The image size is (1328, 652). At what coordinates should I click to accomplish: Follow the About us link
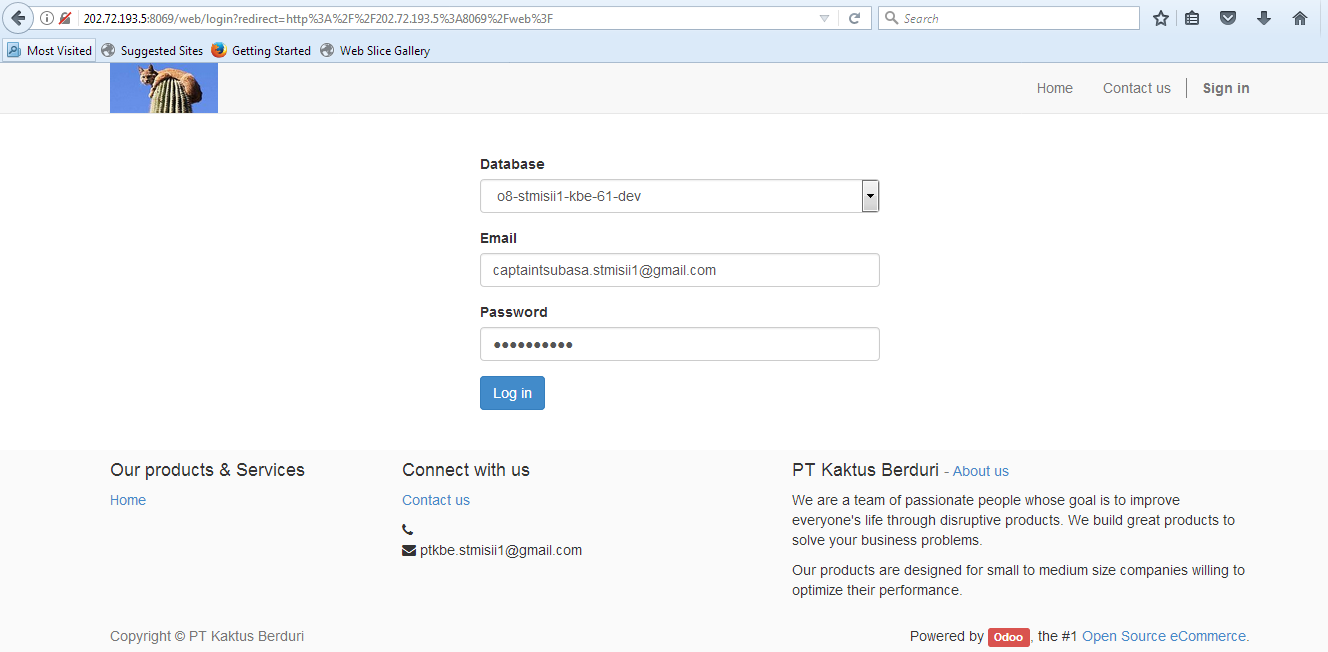[980, 471]
